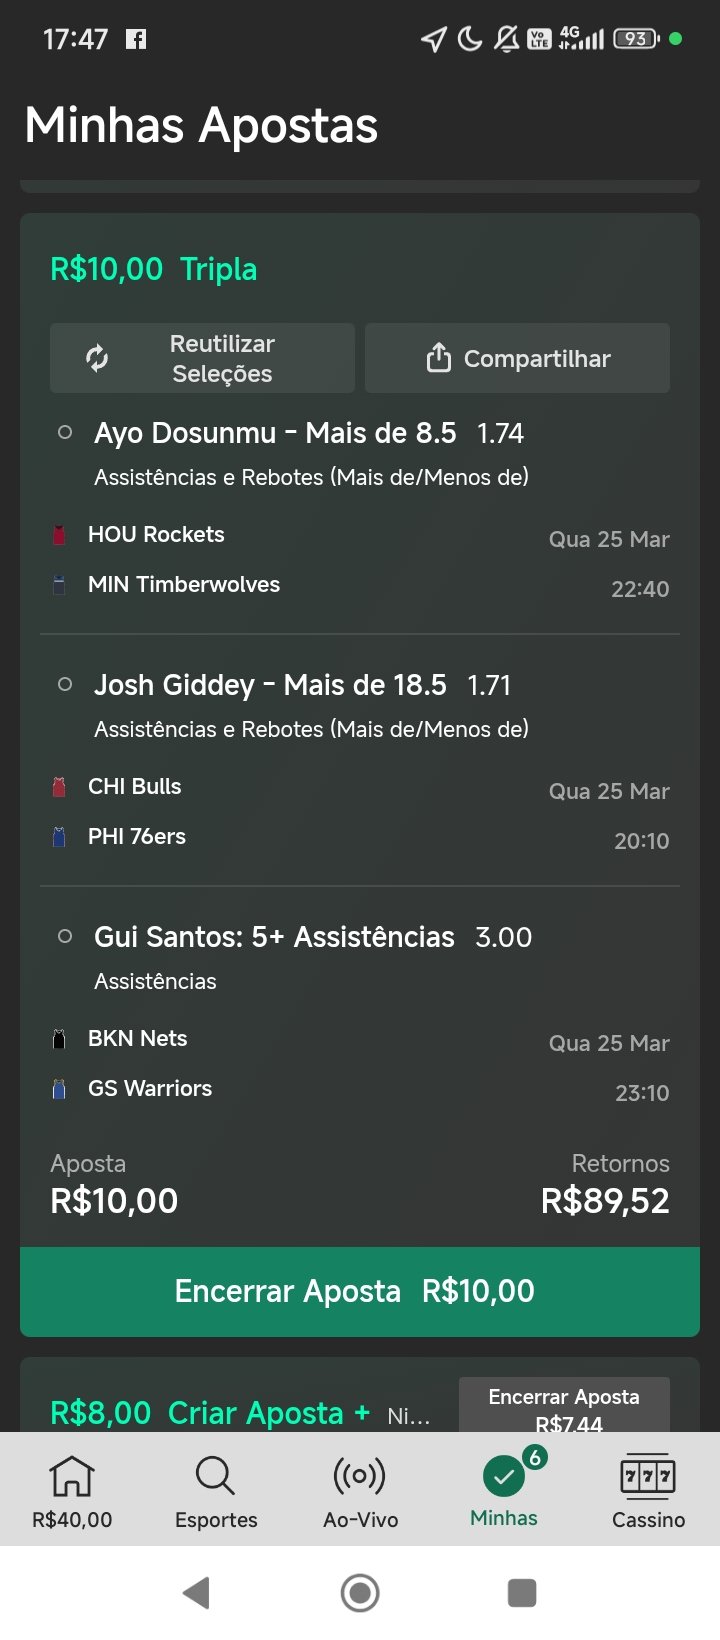Open the home icon in bottom bar
This screenshot has height=1640, width=720.
[x=72, y=1476]
